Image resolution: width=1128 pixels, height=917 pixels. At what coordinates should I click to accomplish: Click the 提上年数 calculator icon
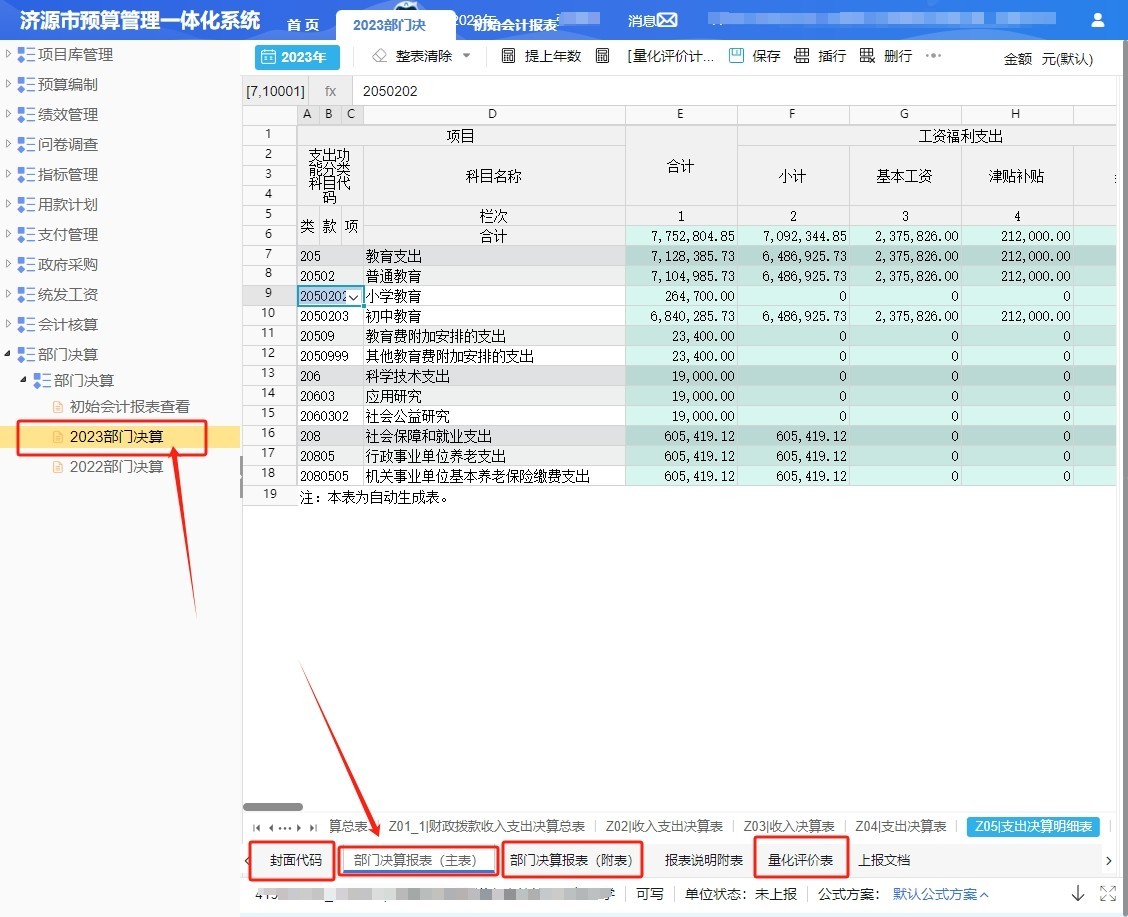click(x=508, y=56)
